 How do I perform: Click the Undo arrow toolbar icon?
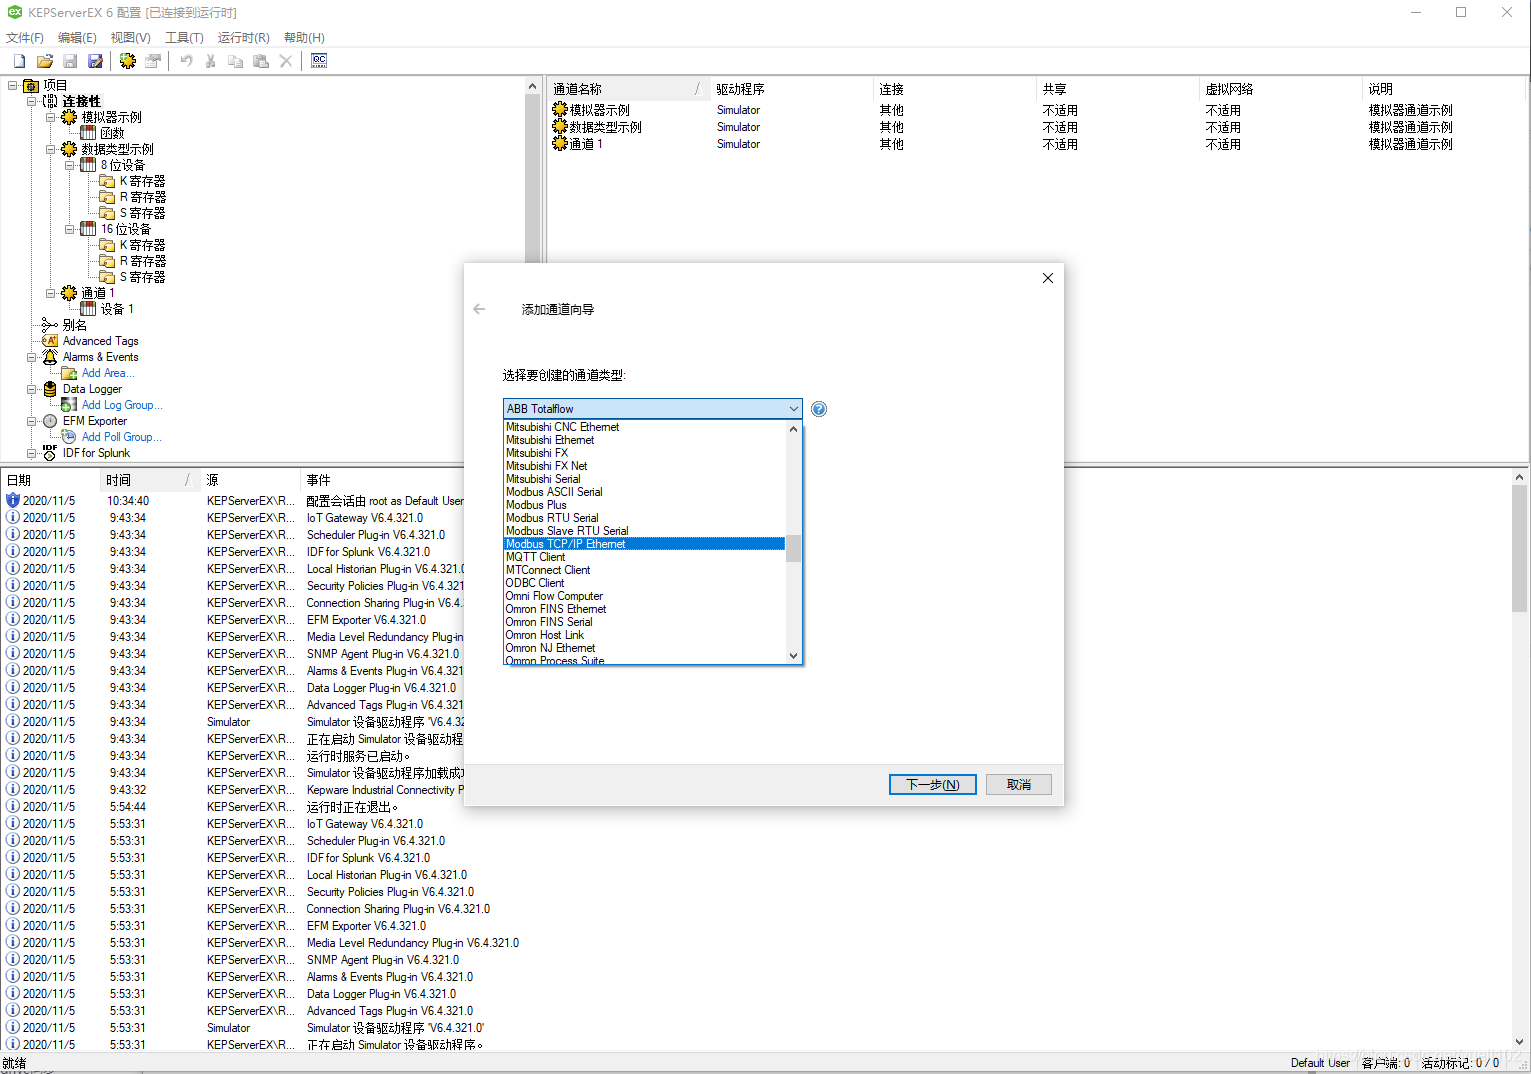pos(186,61)
